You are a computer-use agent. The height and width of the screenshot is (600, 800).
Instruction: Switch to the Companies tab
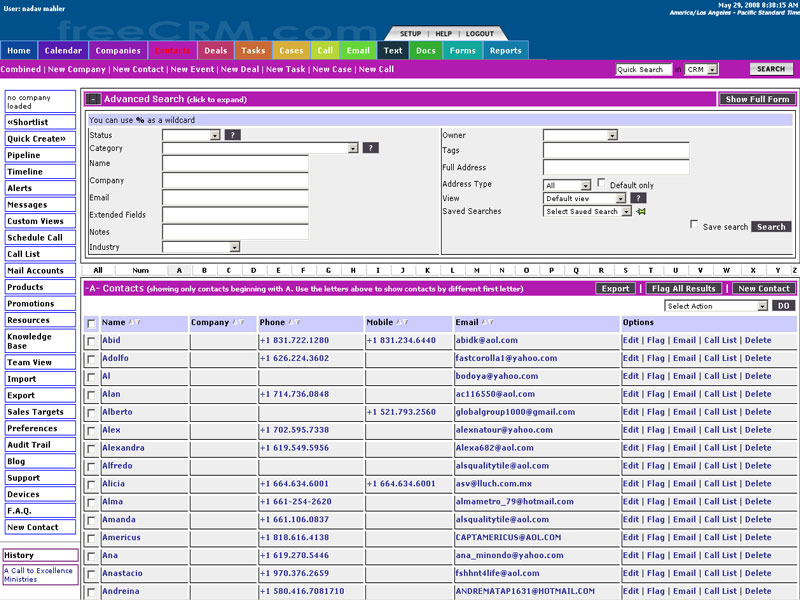point(118,51)
